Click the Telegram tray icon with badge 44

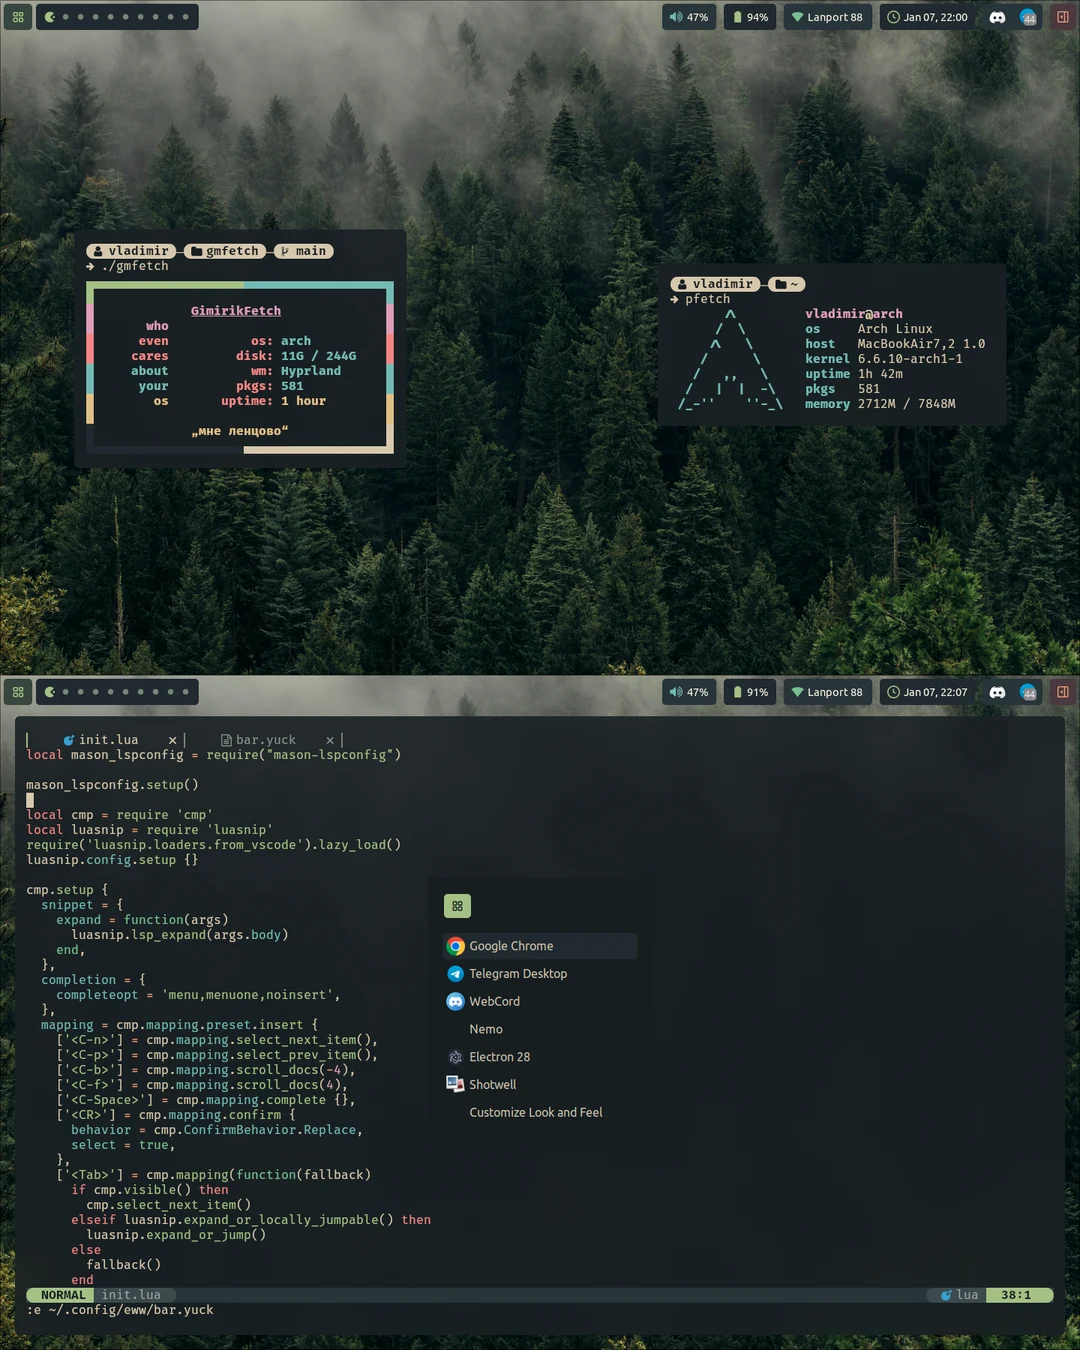1029,19
